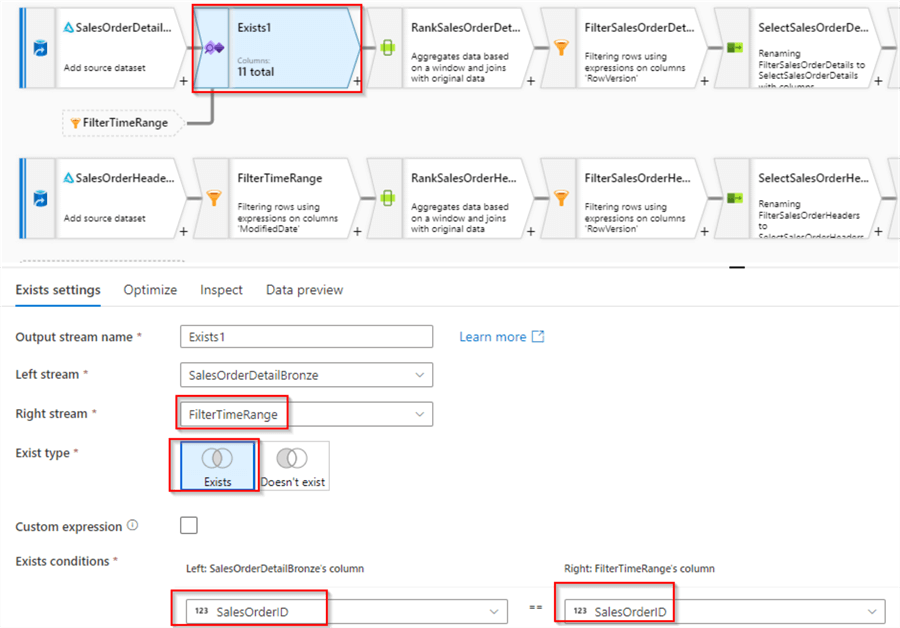Click the FilterTimeRange funnel icon in second row
Viewport: 900px width, 628px height.
coord(214,198)
